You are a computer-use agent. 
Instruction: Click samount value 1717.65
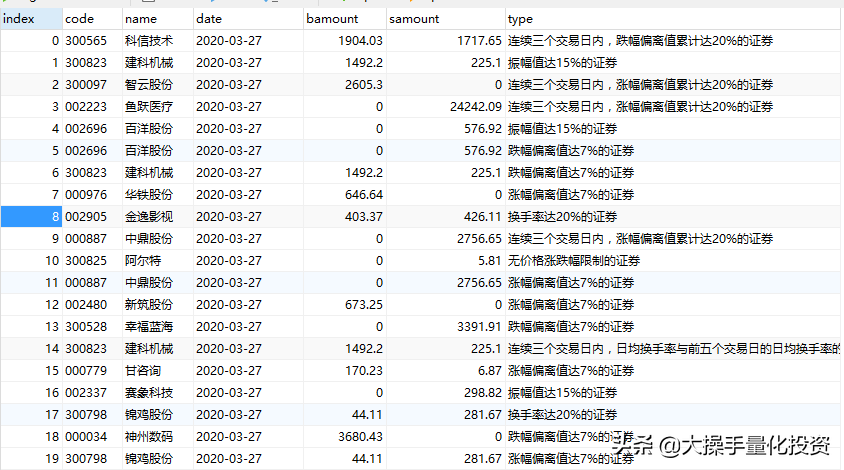coord(479,41)
